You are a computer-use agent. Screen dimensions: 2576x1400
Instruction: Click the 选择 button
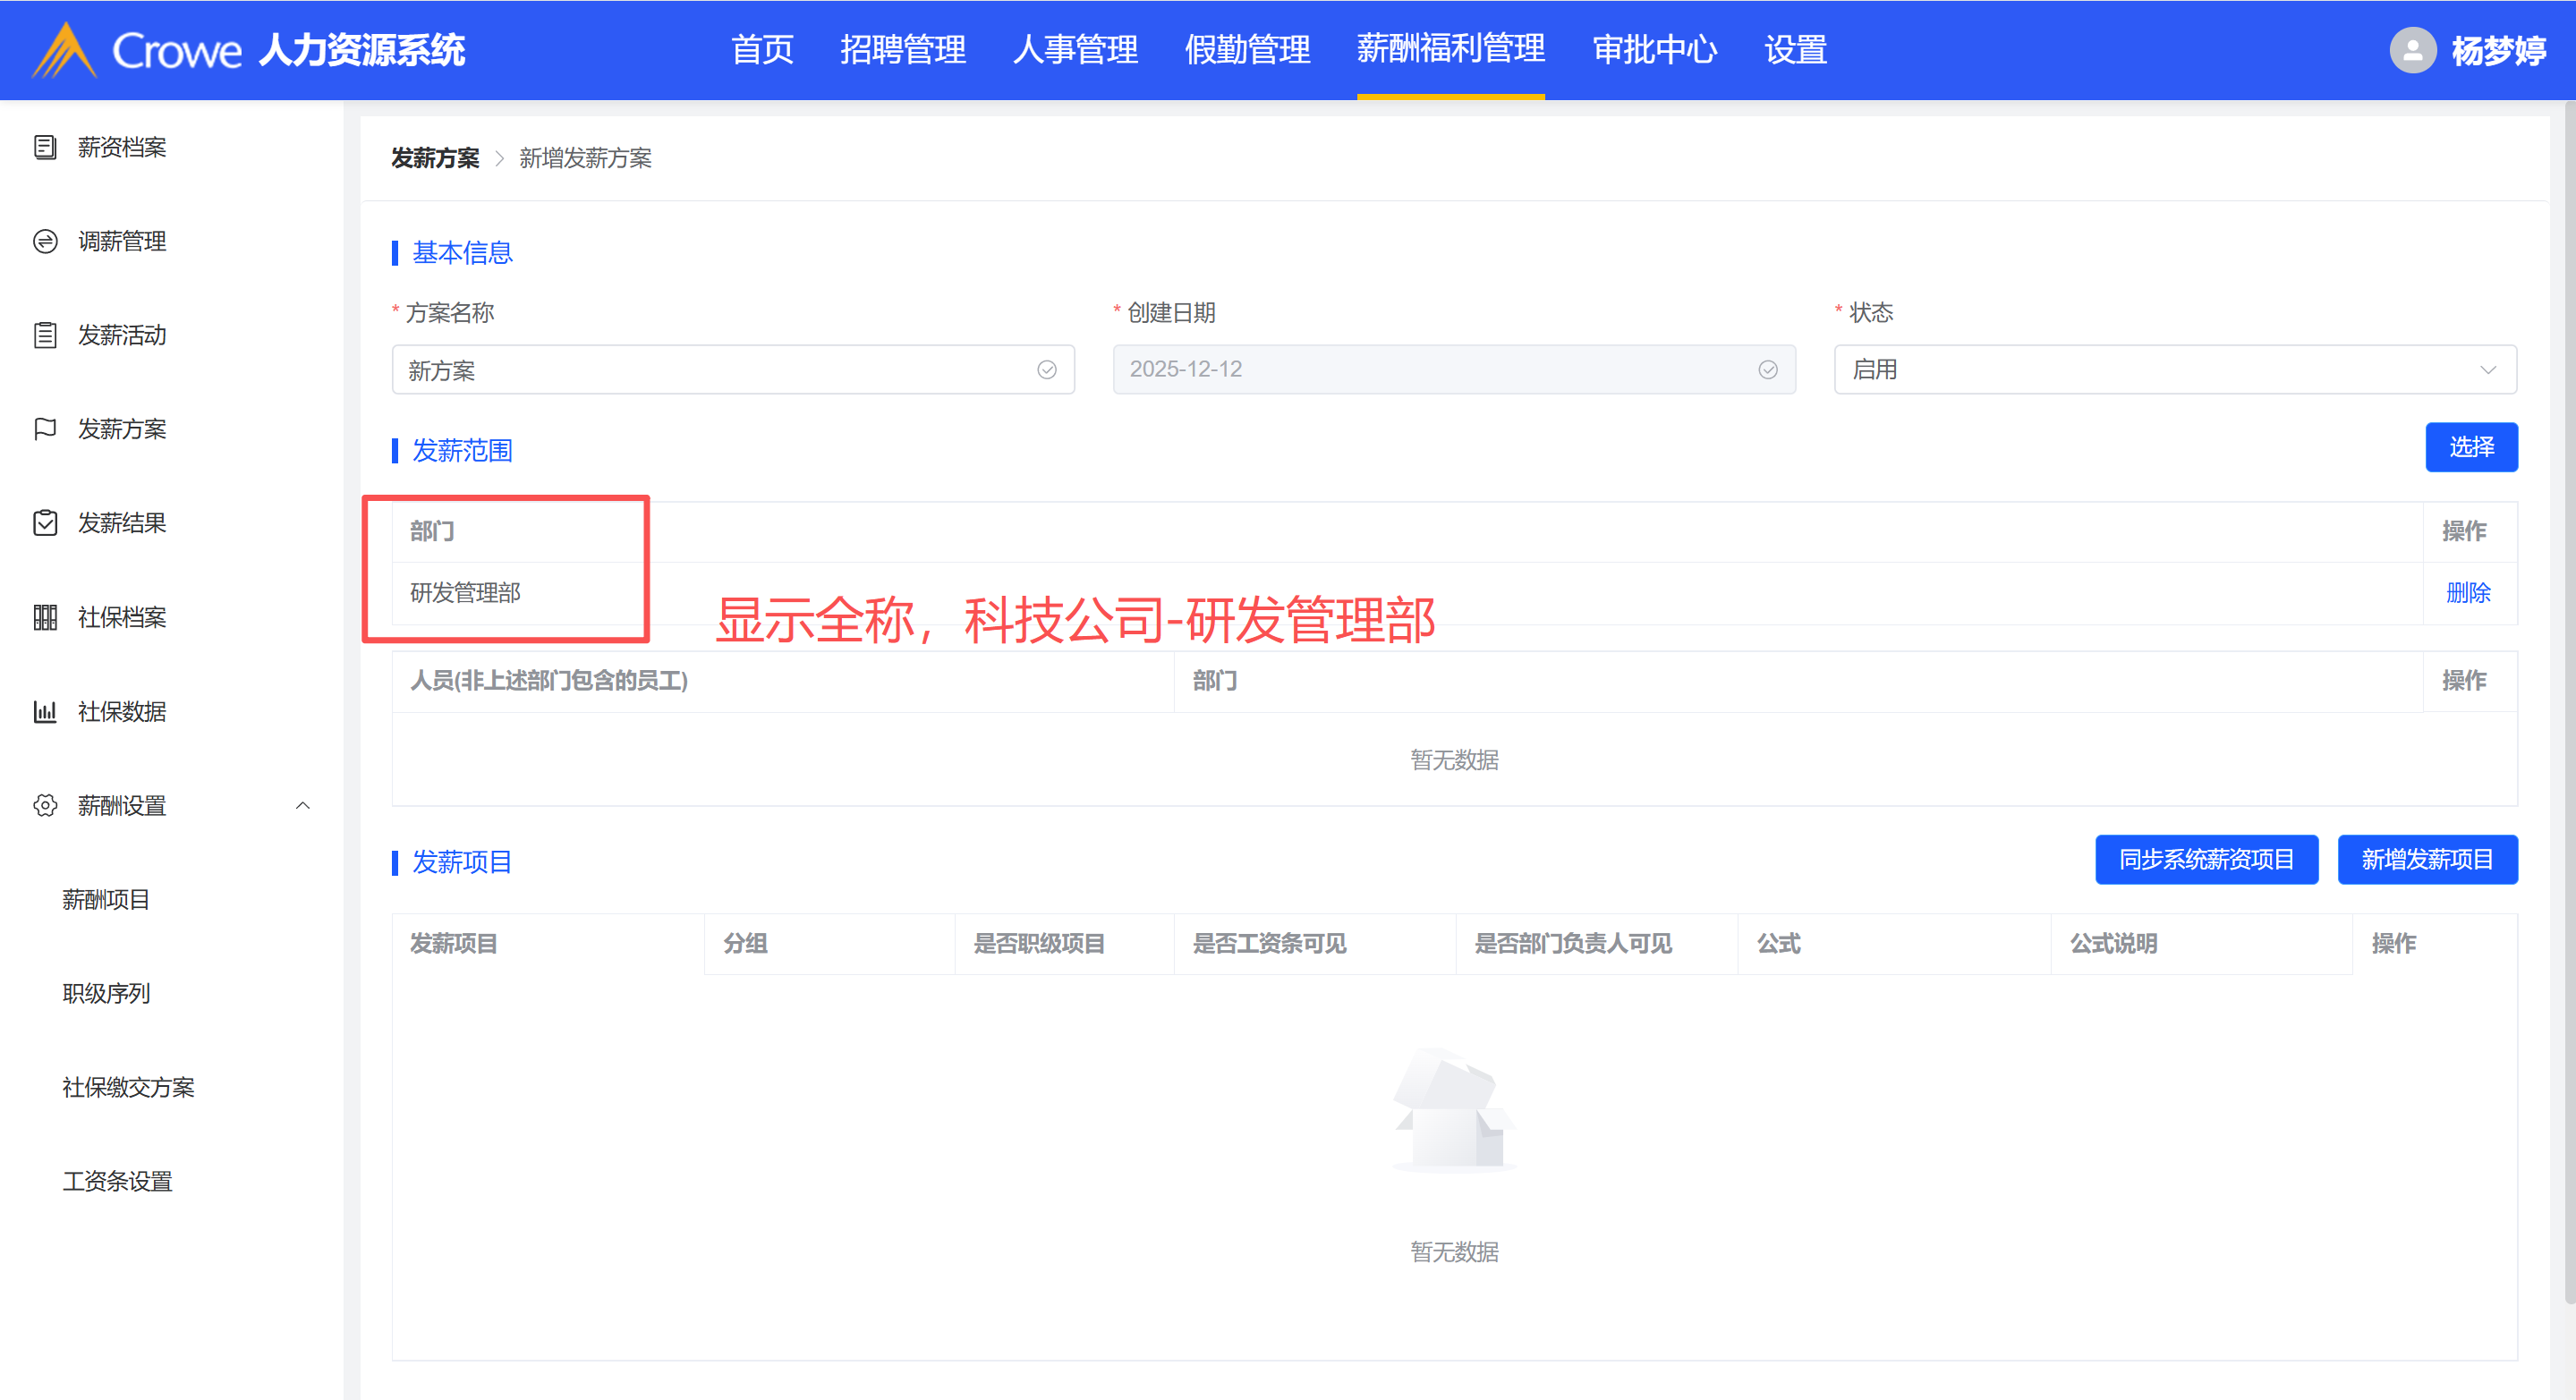[x=2470, y=447]
